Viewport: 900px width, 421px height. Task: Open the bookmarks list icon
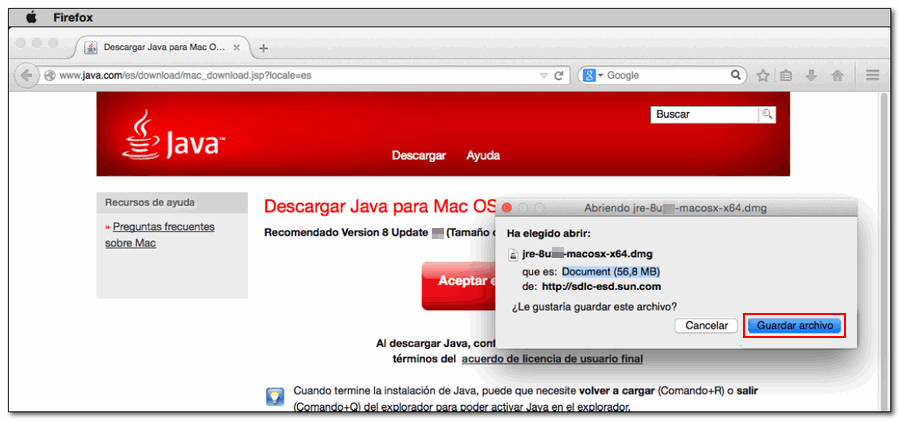click(787, 75)
